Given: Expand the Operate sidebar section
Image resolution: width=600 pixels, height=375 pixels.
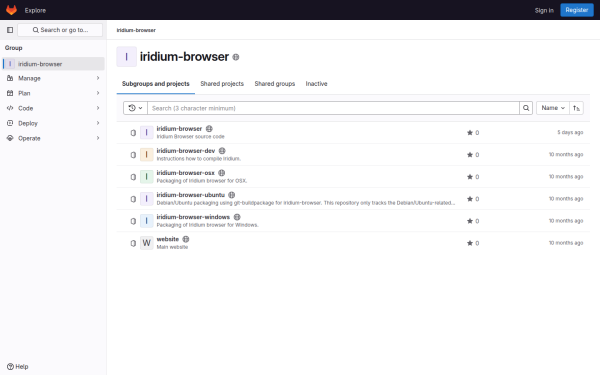Looking at the screenshot, I should [98, 138].
